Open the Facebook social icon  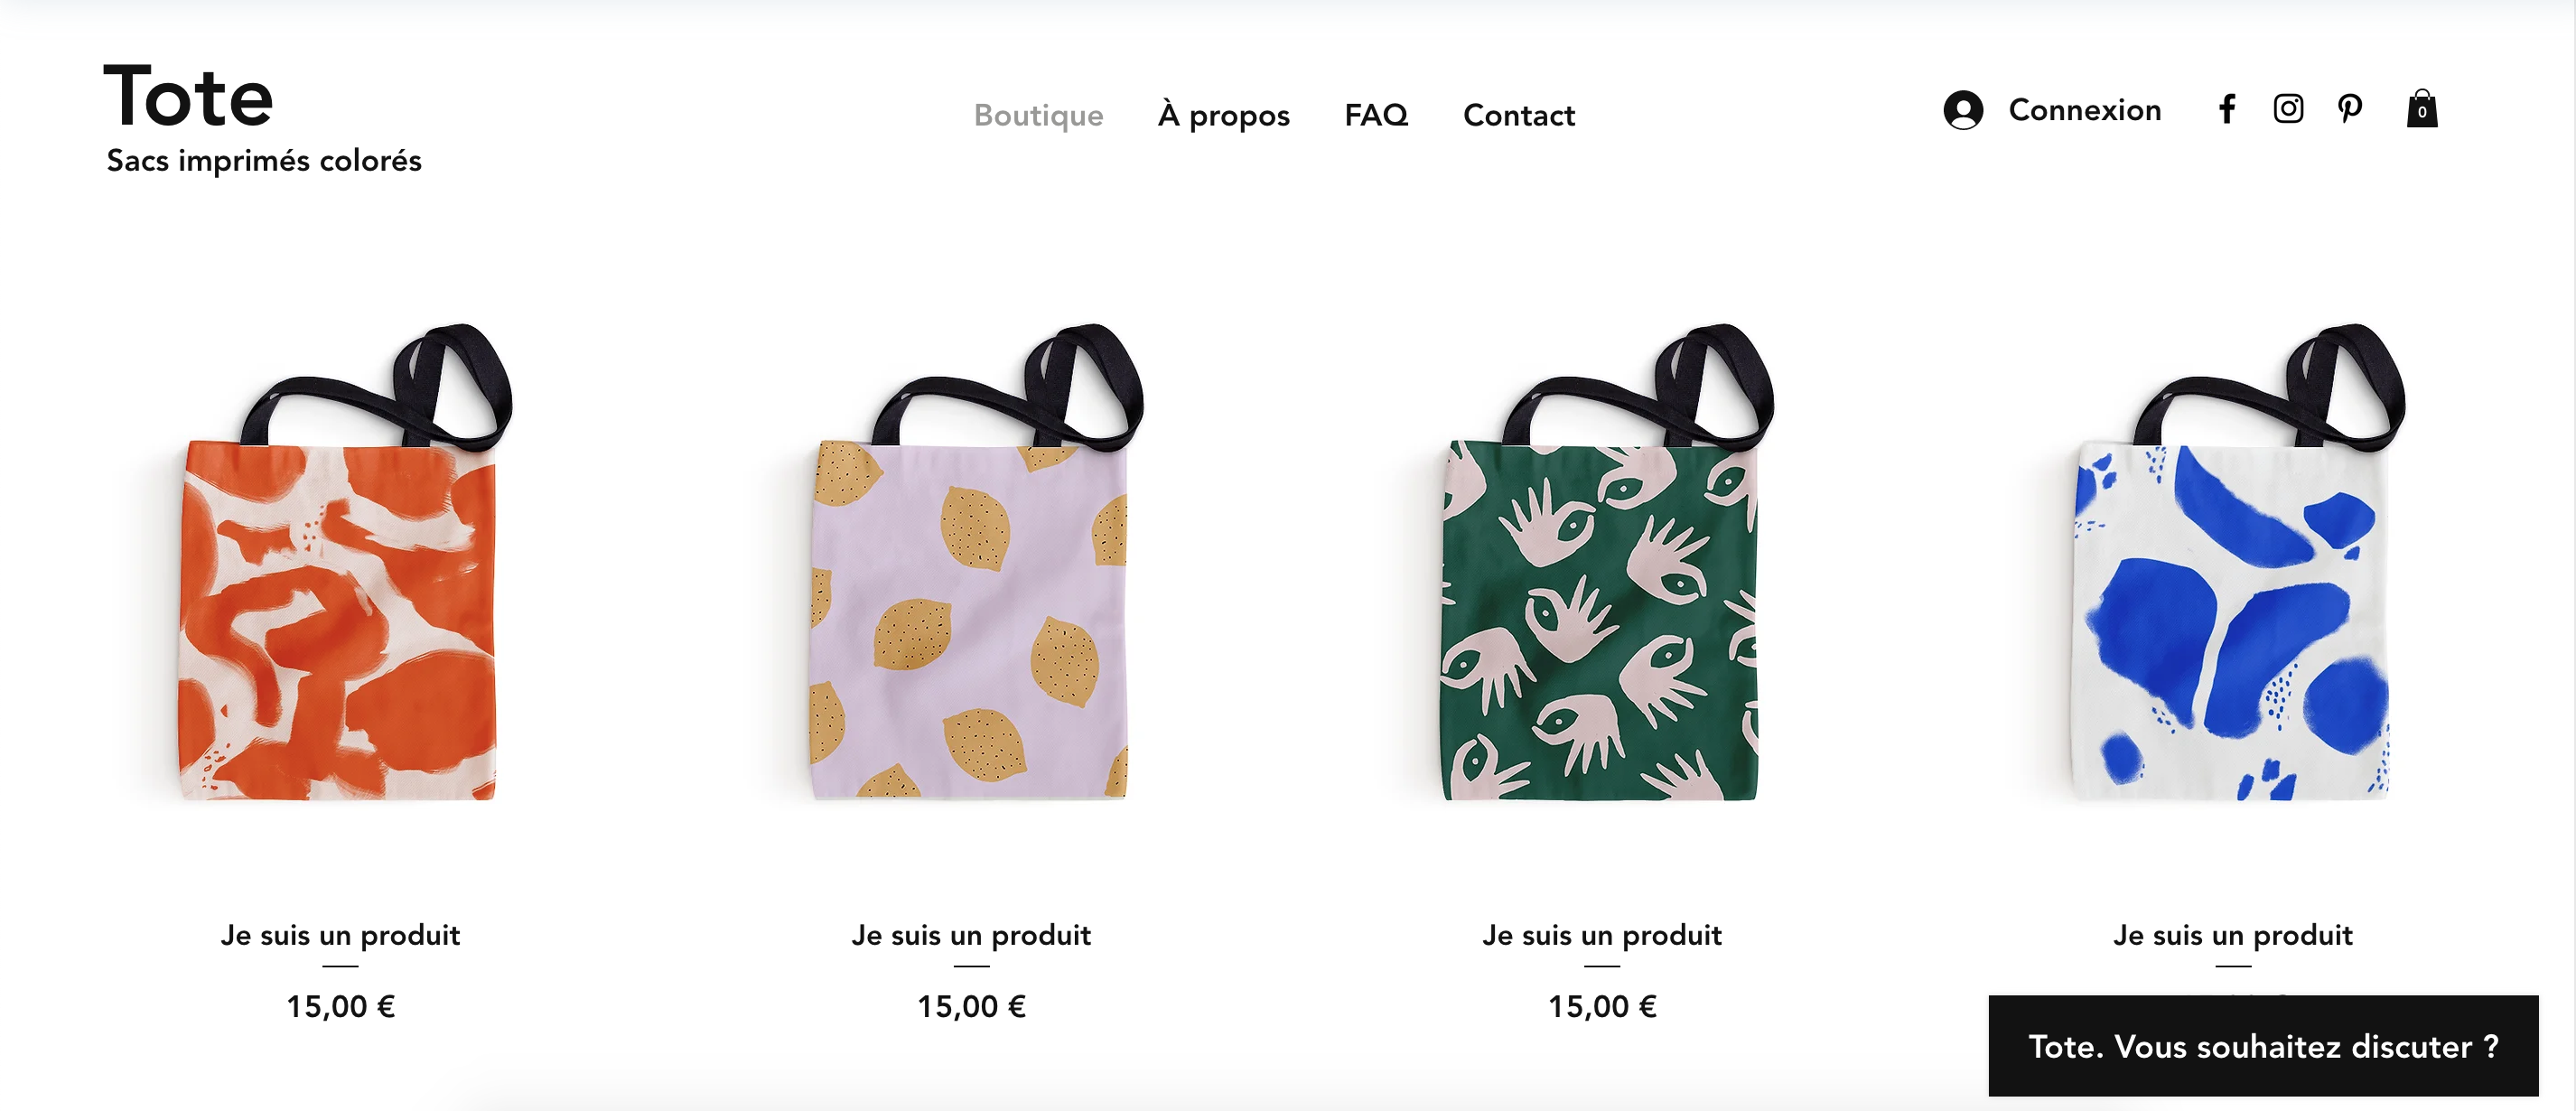(x=2226, y=109)
